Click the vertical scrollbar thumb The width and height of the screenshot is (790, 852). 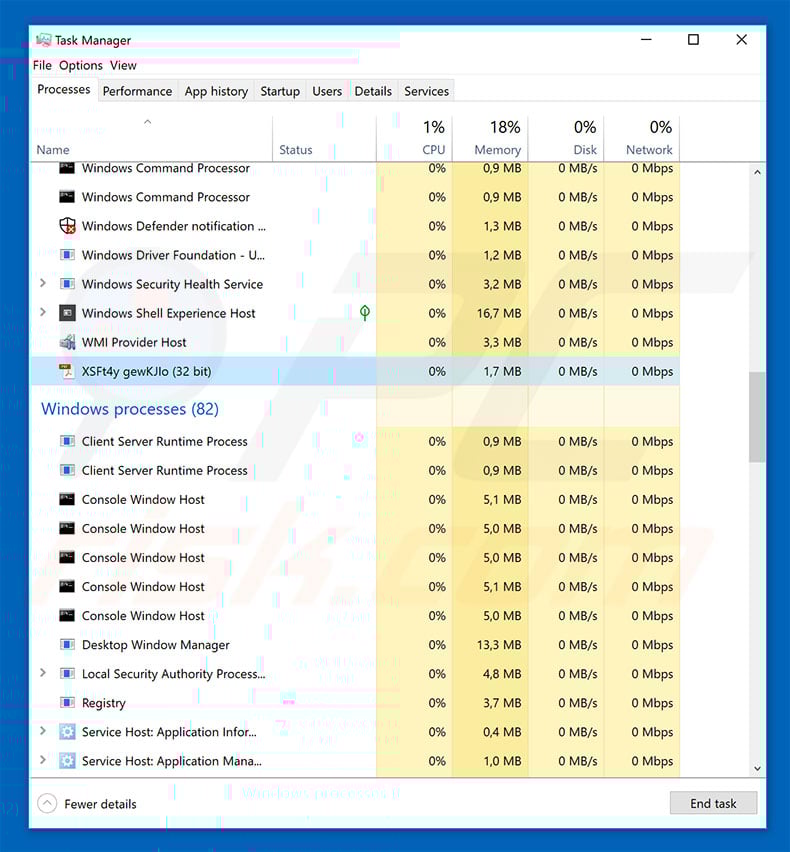pyautogui.click(x=757, y=417)
